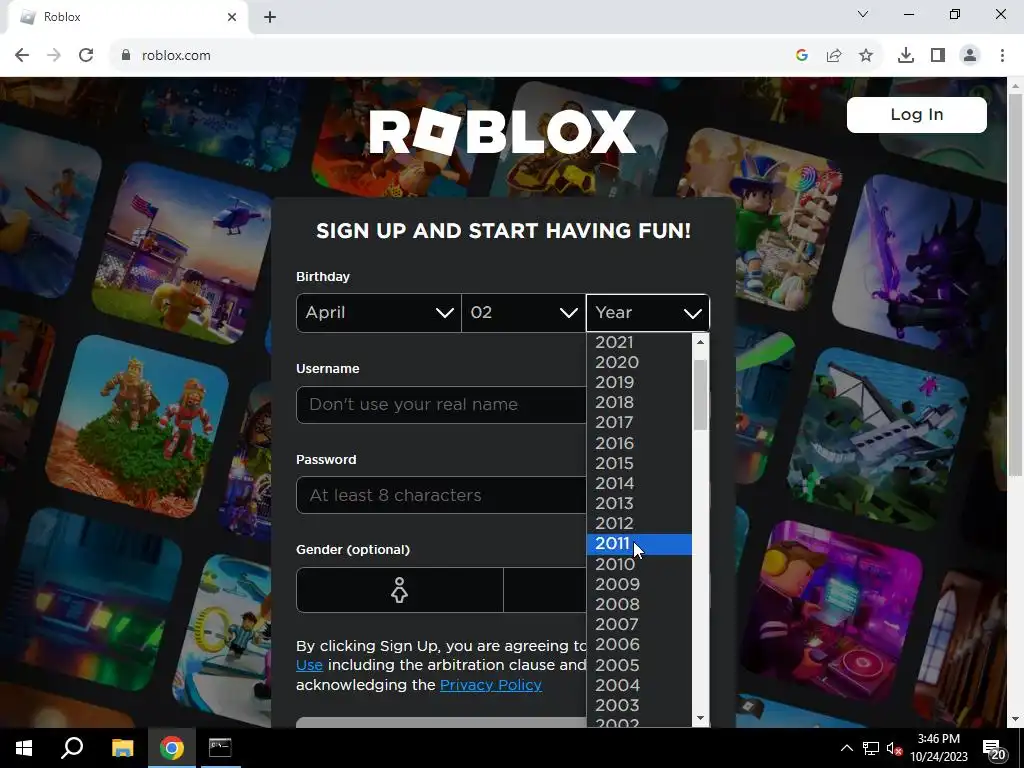Screen dimensions: 1024x768
Task: Click year list scroll down arrow
Action: click(x=701, y=718)
